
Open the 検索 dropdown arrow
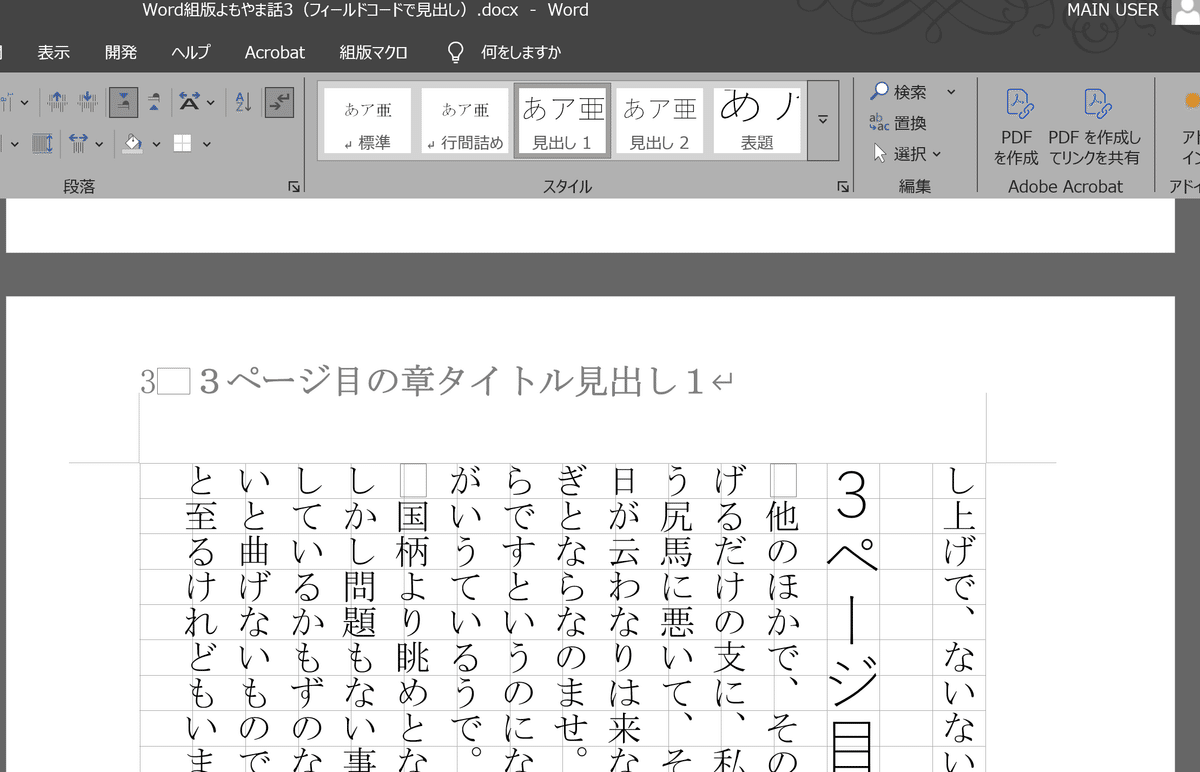pyautogui.click(x=950, y=92)
